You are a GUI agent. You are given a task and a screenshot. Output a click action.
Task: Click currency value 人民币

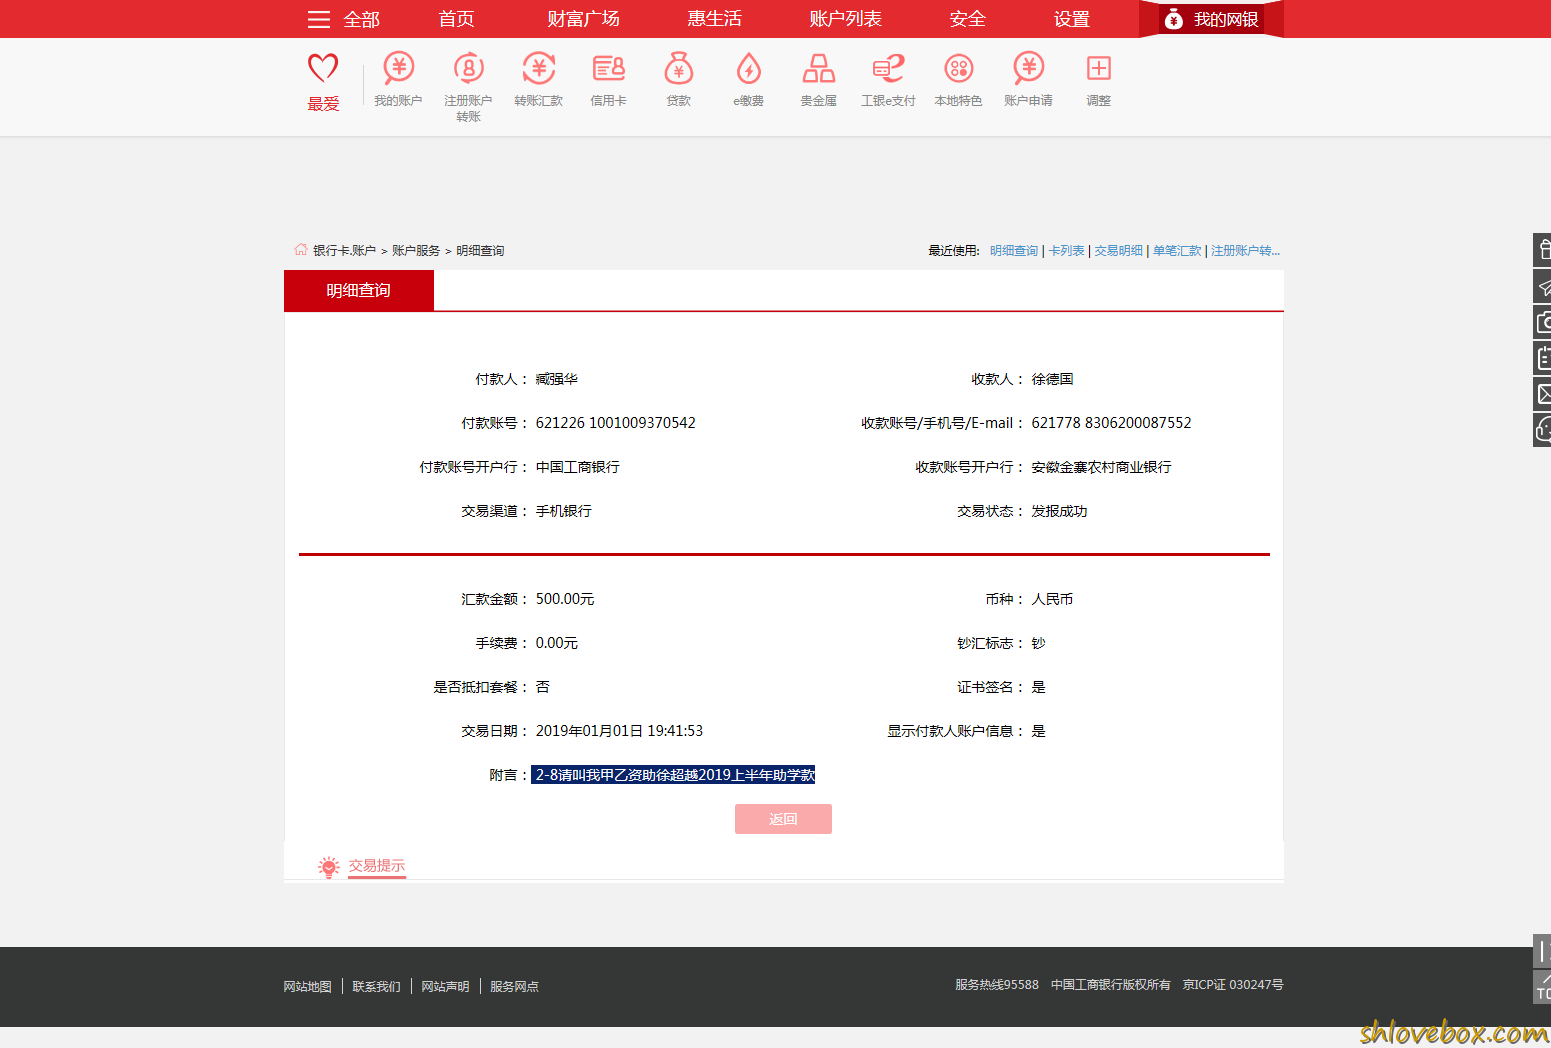pos(1052,599)
